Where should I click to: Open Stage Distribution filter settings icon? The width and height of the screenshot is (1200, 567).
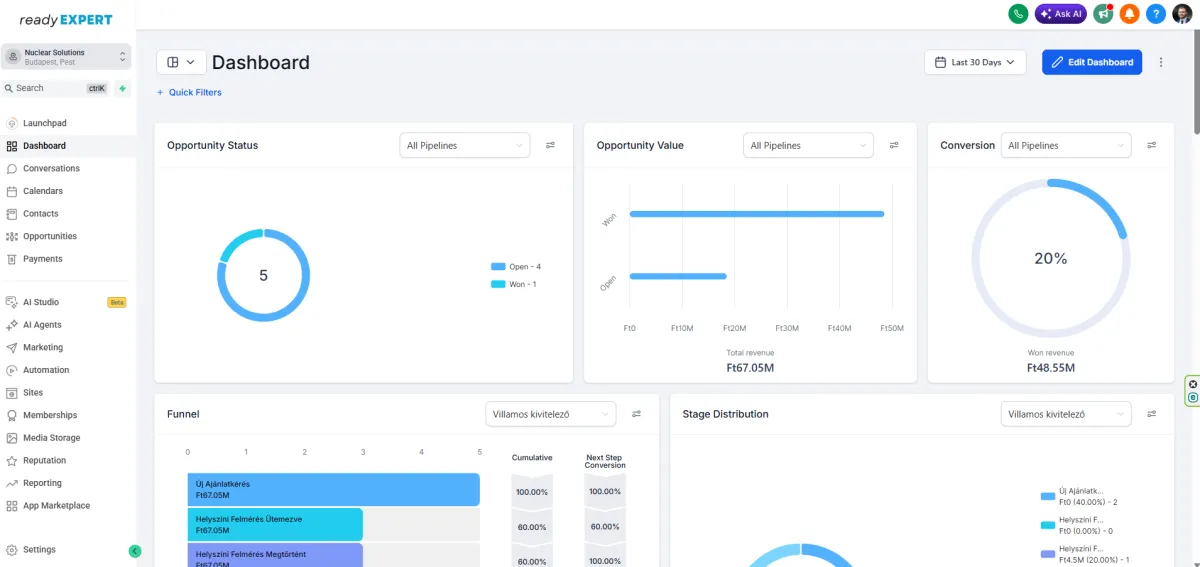point(1152,414)
